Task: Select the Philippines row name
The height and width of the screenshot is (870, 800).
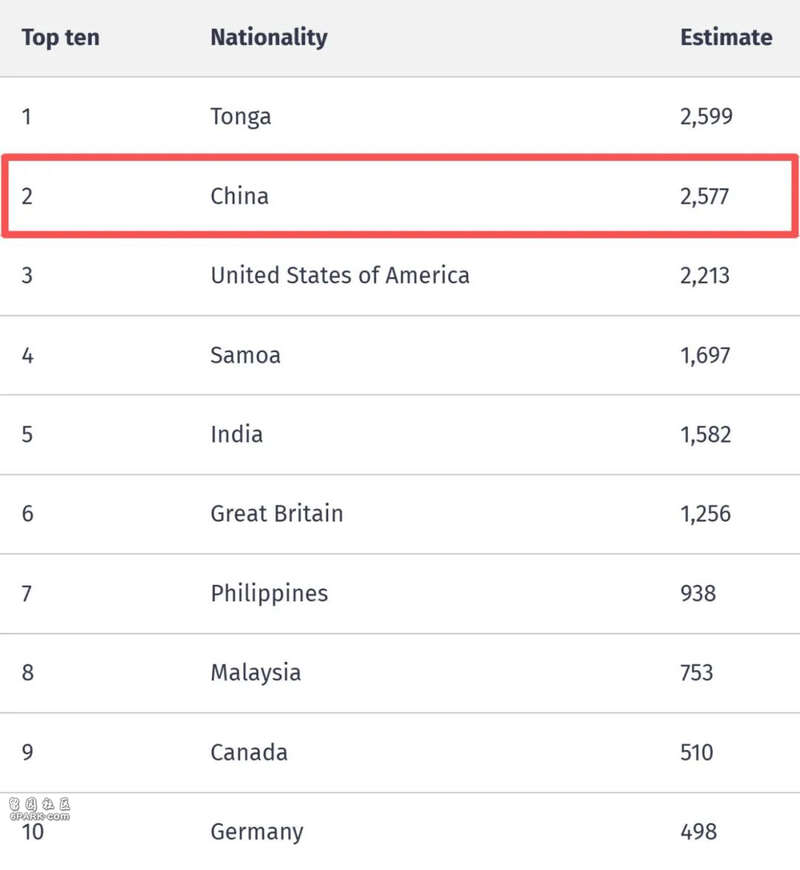Action: tap(269, 594)
